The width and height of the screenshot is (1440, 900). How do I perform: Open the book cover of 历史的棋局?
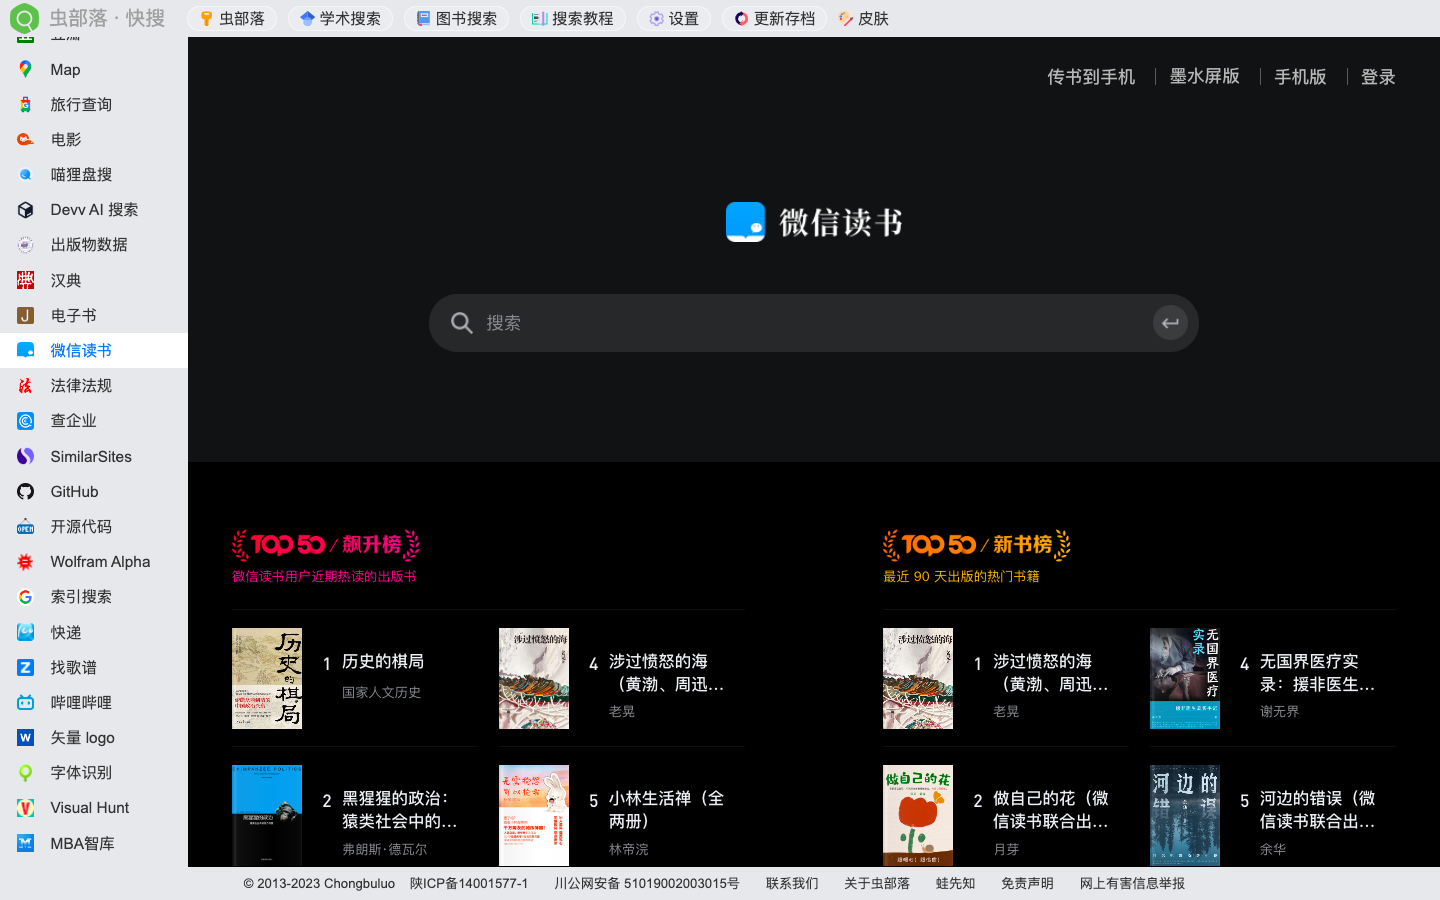coord(266,678)
